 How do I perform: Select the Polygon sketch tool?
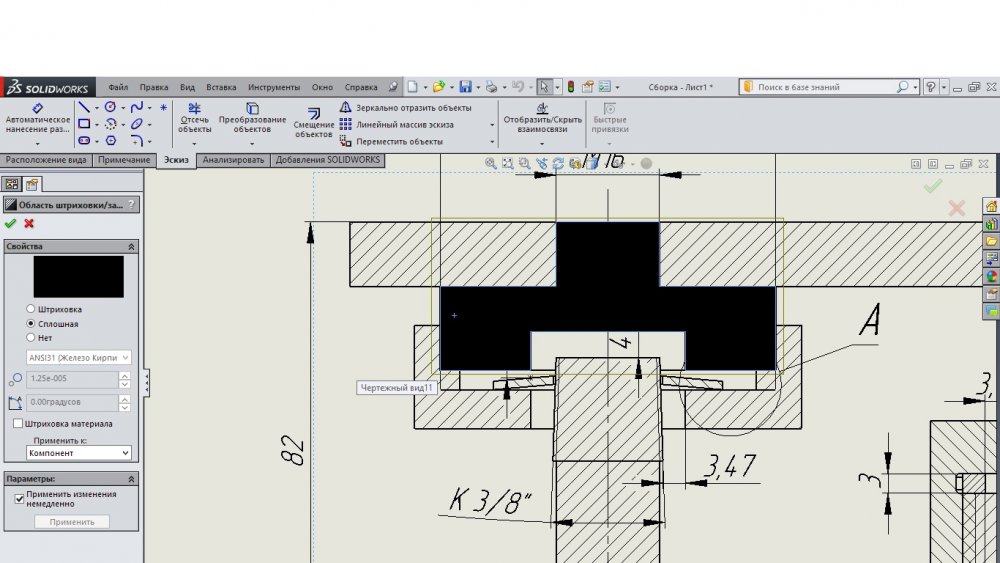tap(110, 140)
